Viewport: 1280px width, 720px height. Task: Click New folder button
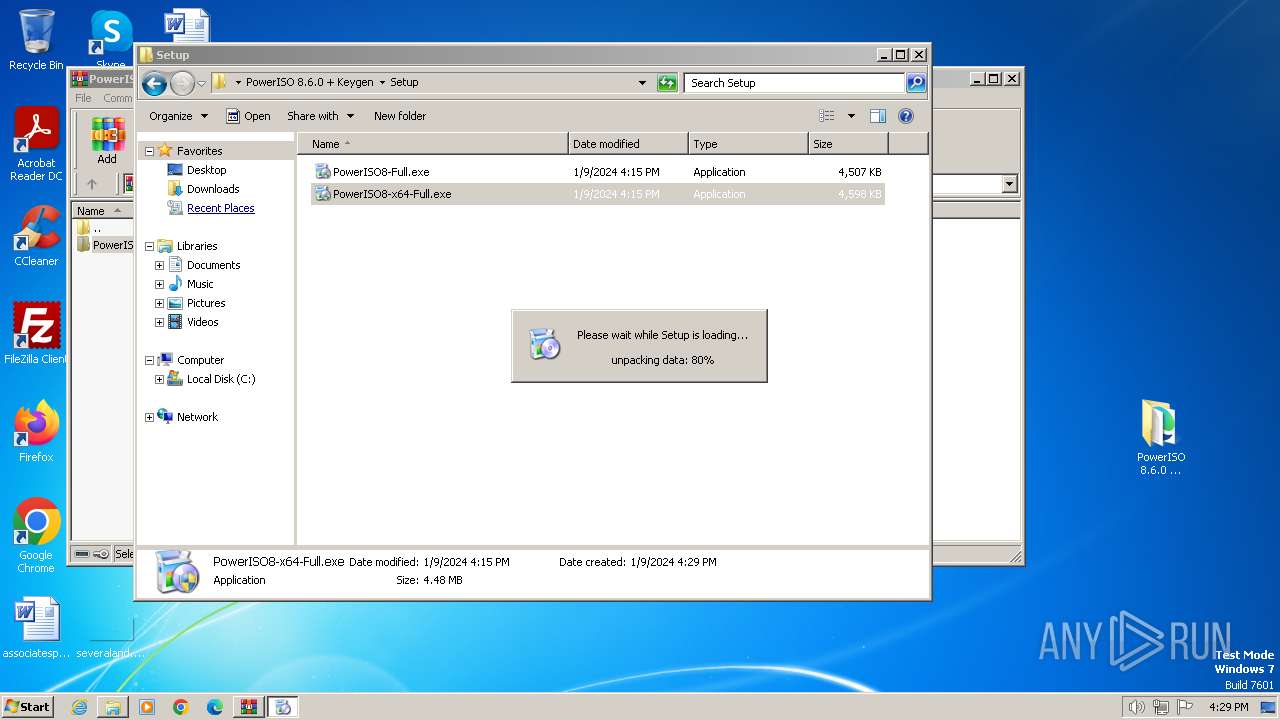tap(400, 116)
